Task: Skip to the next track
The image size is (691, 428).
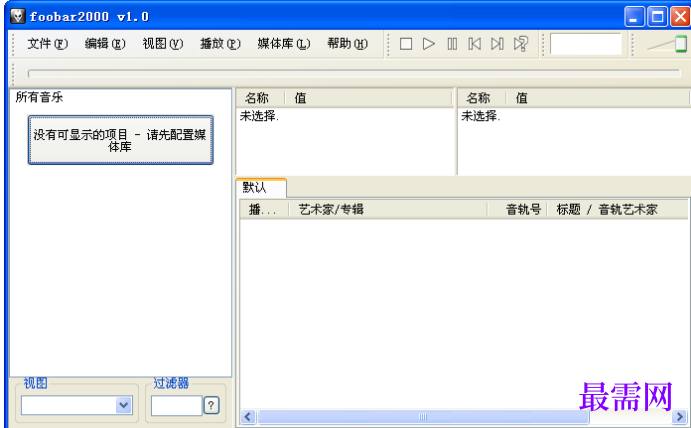Action: coord(498,44)
